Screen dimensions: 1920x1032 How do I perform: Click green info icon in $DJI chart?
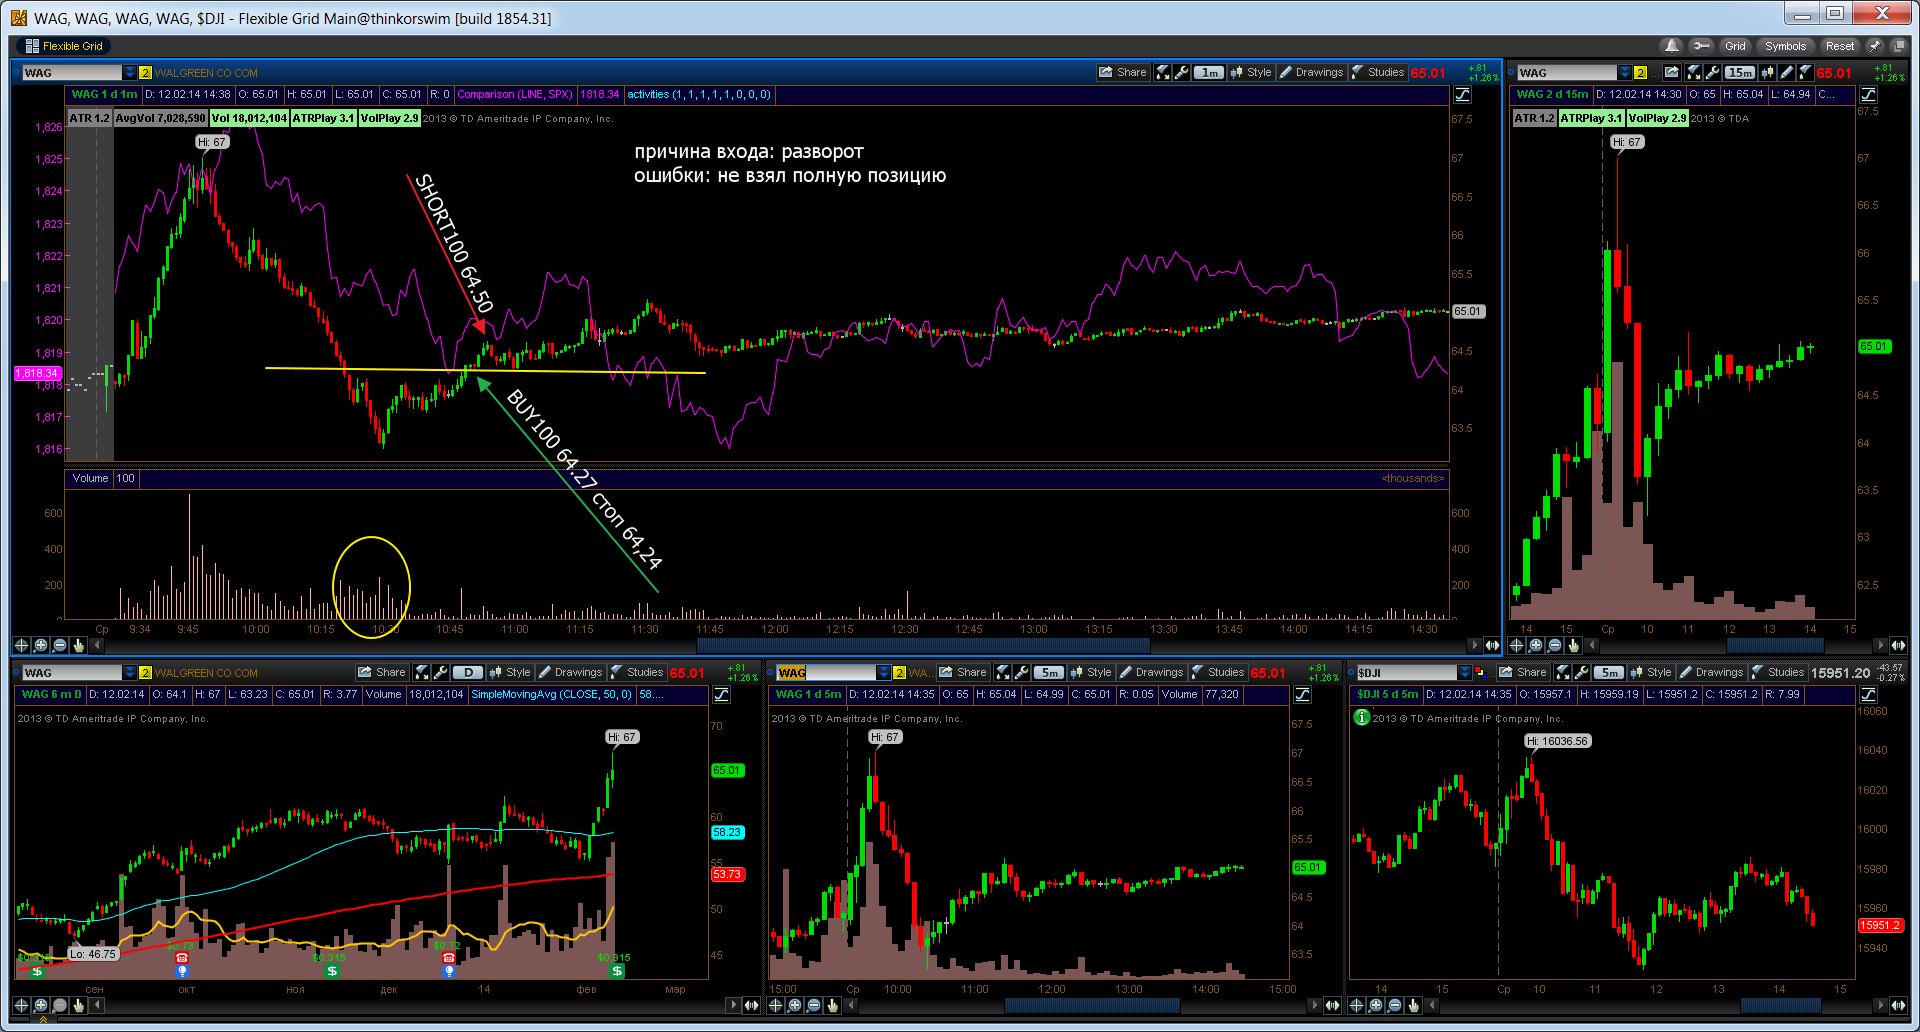tap(1361, 717)
